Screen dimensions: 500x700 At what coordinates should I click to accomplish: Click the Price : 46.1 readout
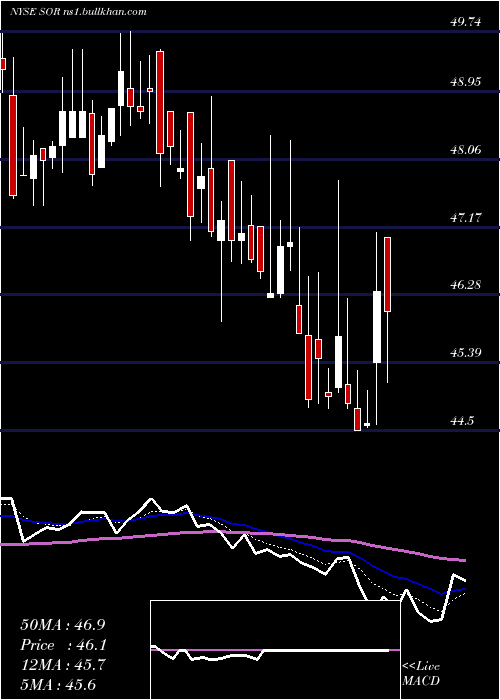(x=62, y=645)
